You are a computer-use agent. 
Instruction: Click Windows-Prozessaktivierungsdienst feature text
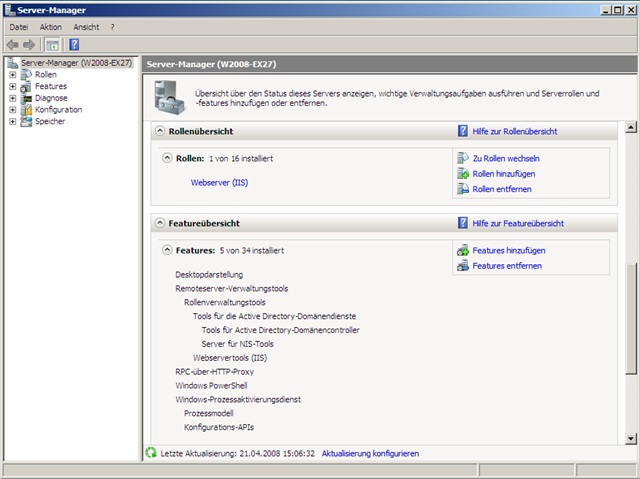coord(238,399)
